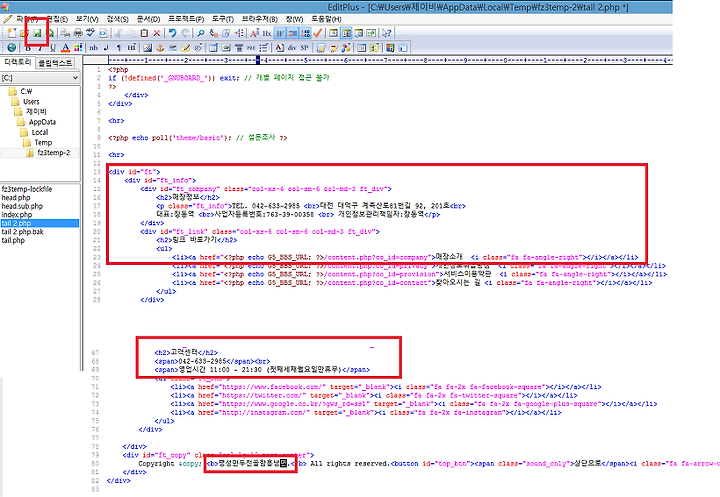Select the Temp folder in tree
The height and width of the screenshot is (497, 720).
click(x=38, y=142)
